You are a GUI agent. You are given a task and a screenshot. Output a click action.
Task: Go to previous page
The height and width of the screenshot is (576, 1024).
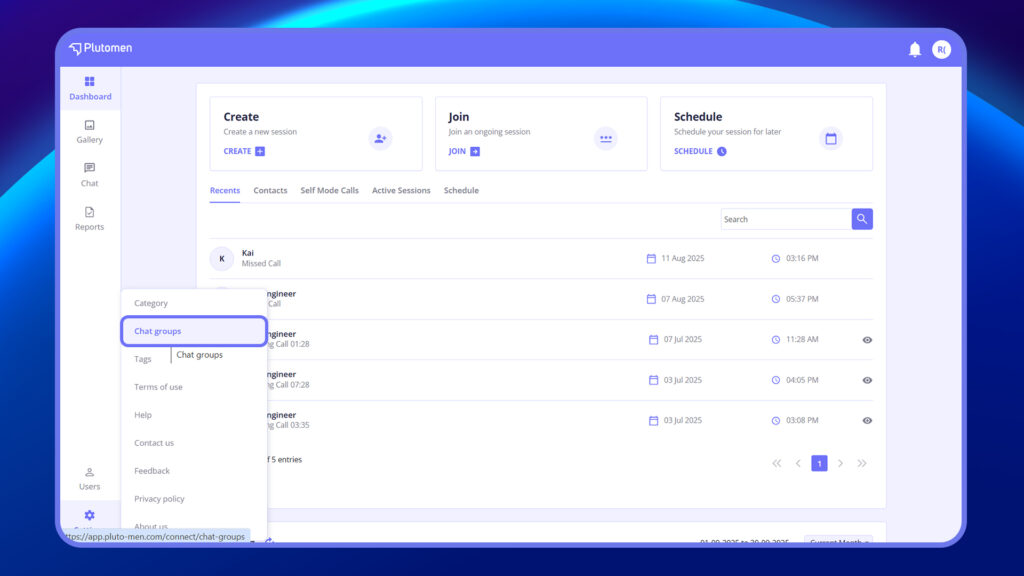click(798, 463)
